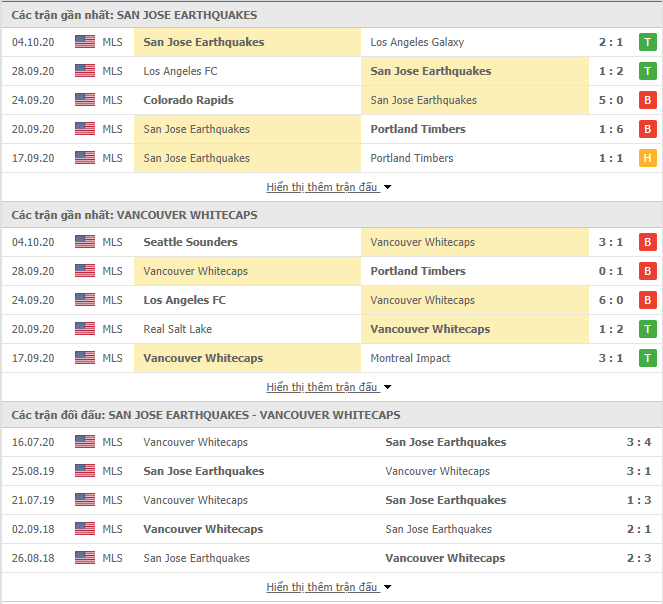The width and height of the screenshot is (663, 604).
Task: Select the Real Salt Lake team name
Action: [178, 329]
